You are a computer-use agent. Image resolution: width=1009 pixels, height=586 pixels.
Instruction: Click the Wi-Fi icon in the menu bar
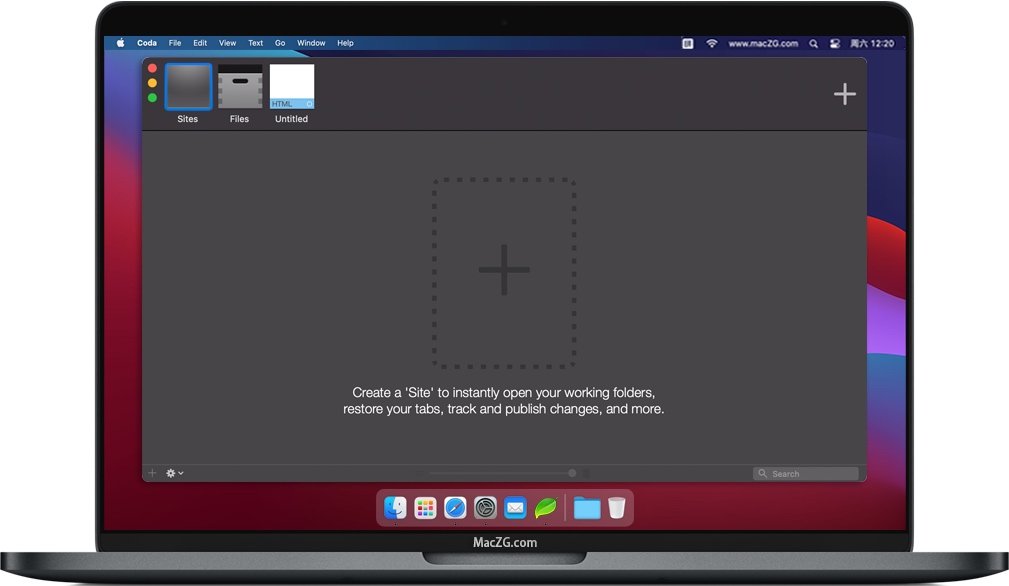(x=711, y=43)
